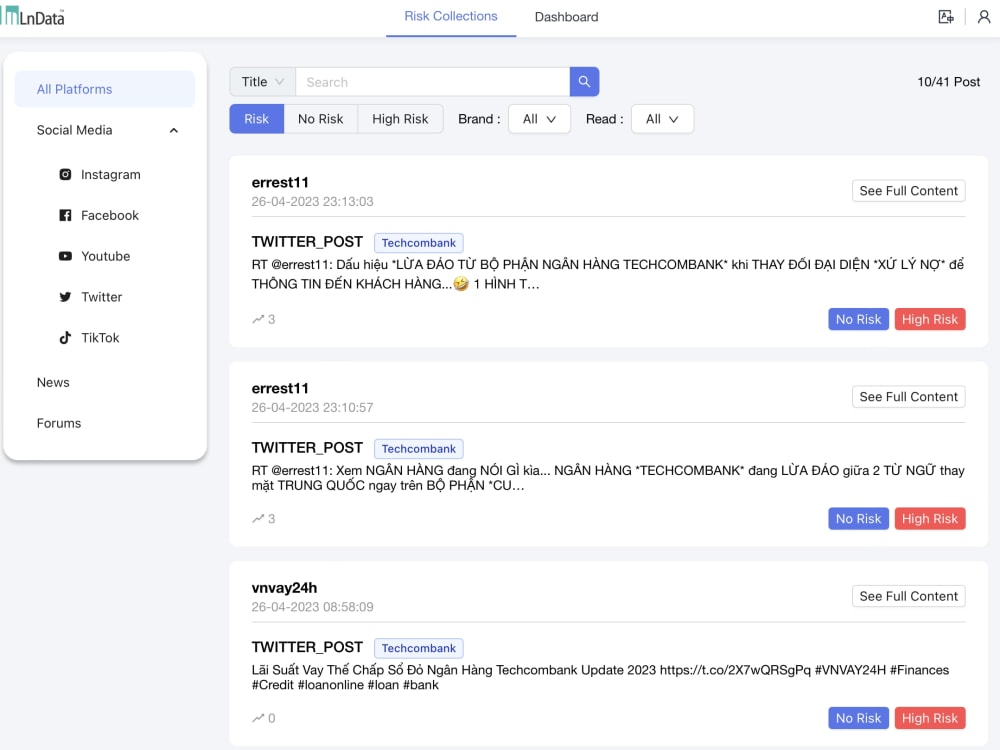Screen dimensions: 1000x750
Task: Switch to the Risk Collections tab
Action: tap(451, 17)
